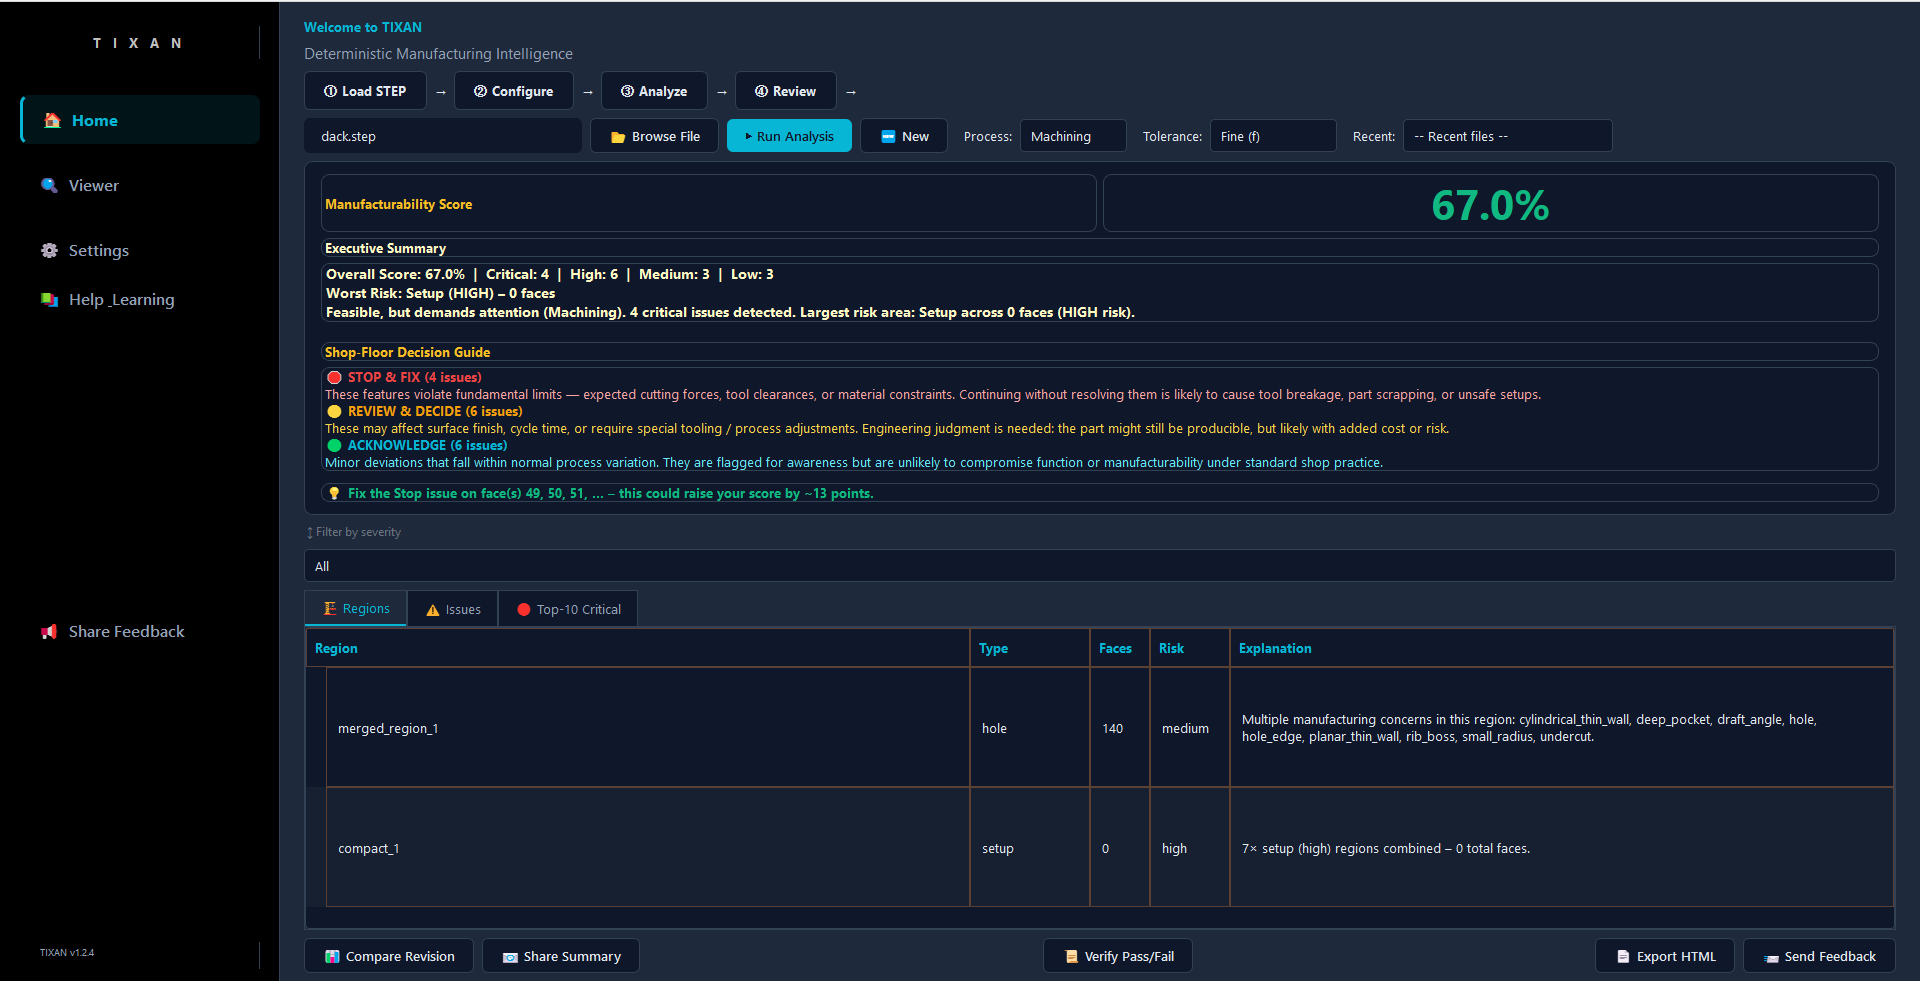This screenshot has width=1920, height=981.
Task: Click Send Feedback button
Action: pos(1819,956)
